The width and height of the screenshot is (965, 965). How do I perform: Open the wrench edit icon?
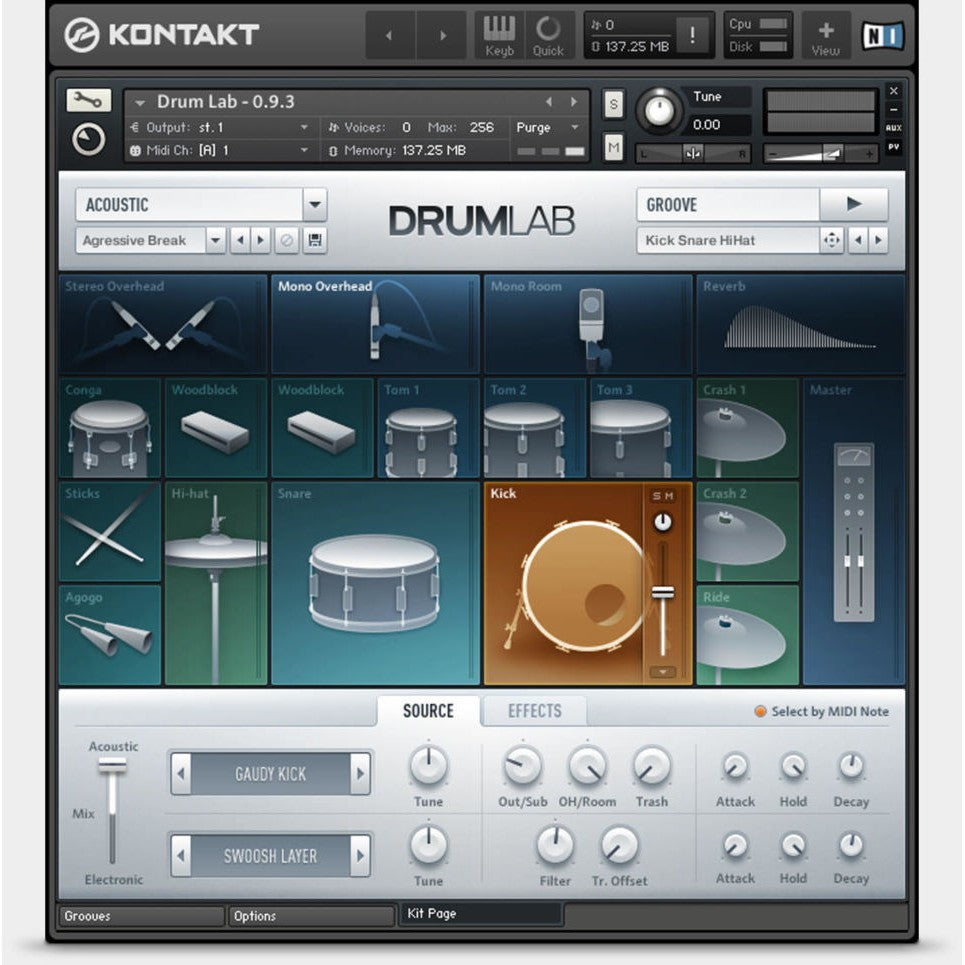pyautogui.click(x=87, y=100)
